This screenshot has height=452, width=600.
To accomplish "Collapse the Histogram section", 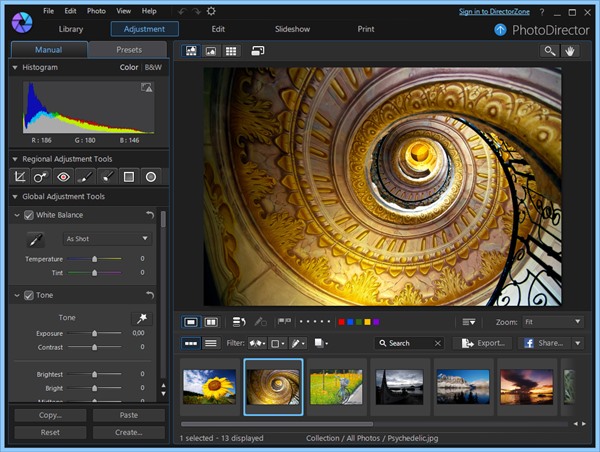I will [15, 67].
